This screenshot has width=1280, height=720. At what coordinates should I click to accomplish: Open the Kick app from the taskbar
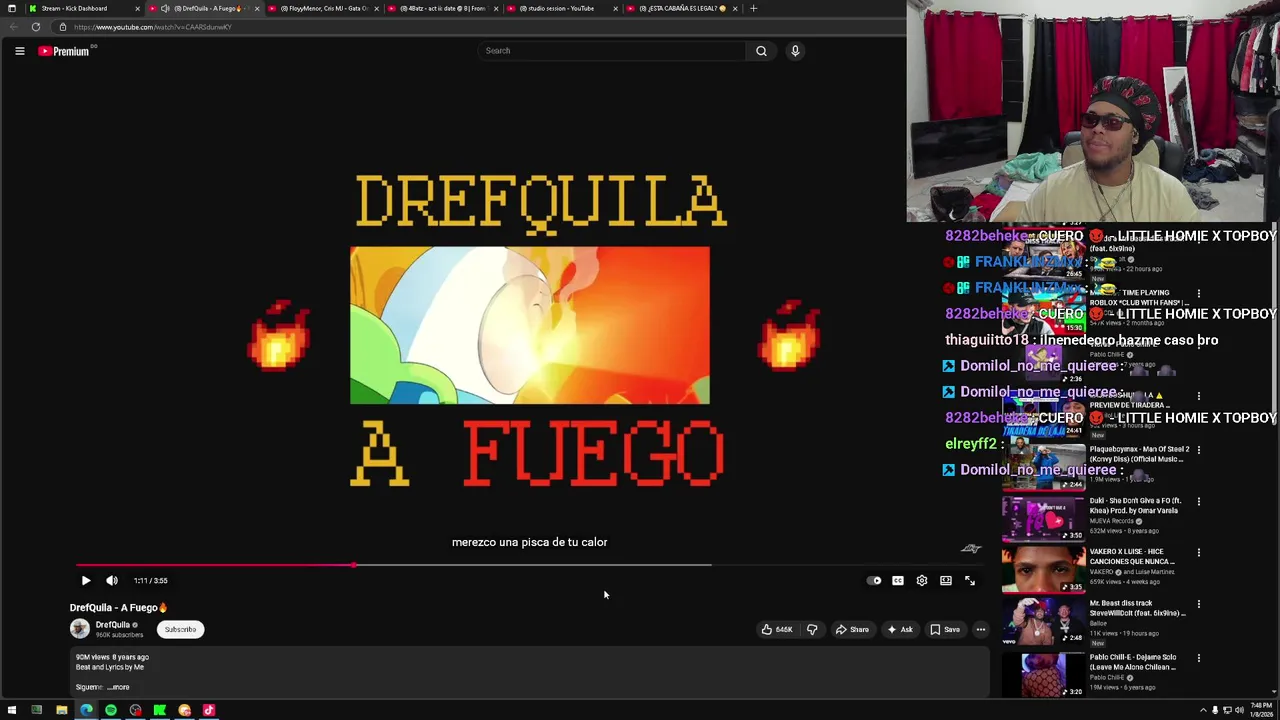[160, 710]
